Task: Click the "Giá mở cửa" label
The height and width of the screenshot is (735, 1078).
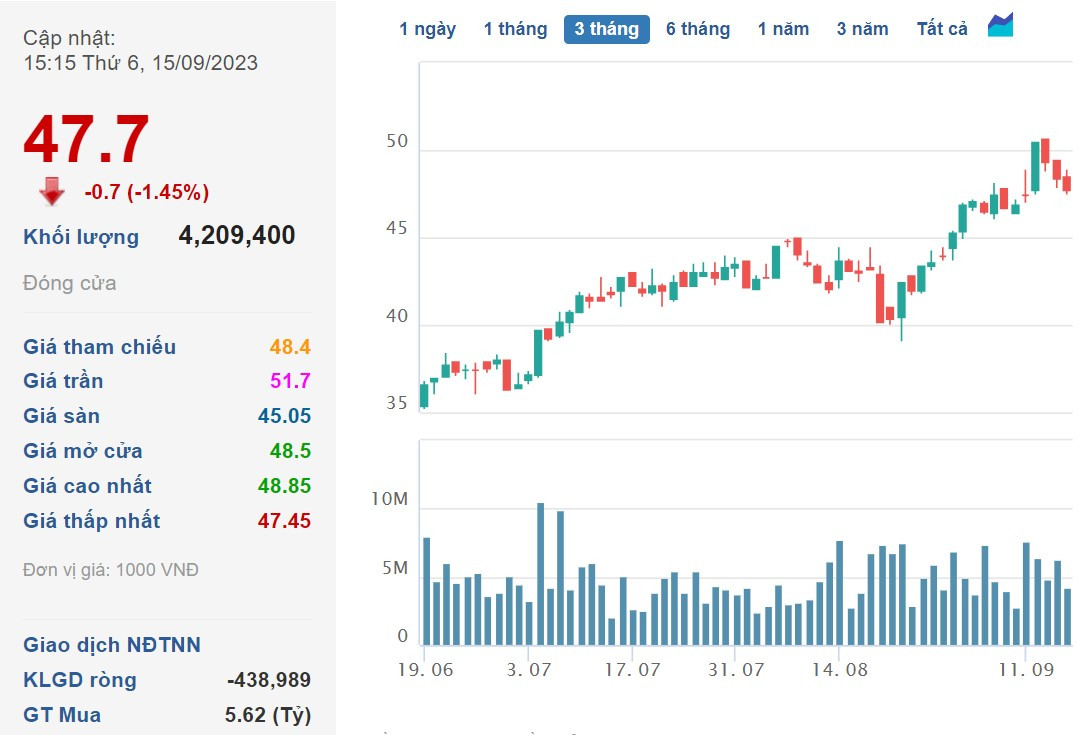Action: coord(83,451)
